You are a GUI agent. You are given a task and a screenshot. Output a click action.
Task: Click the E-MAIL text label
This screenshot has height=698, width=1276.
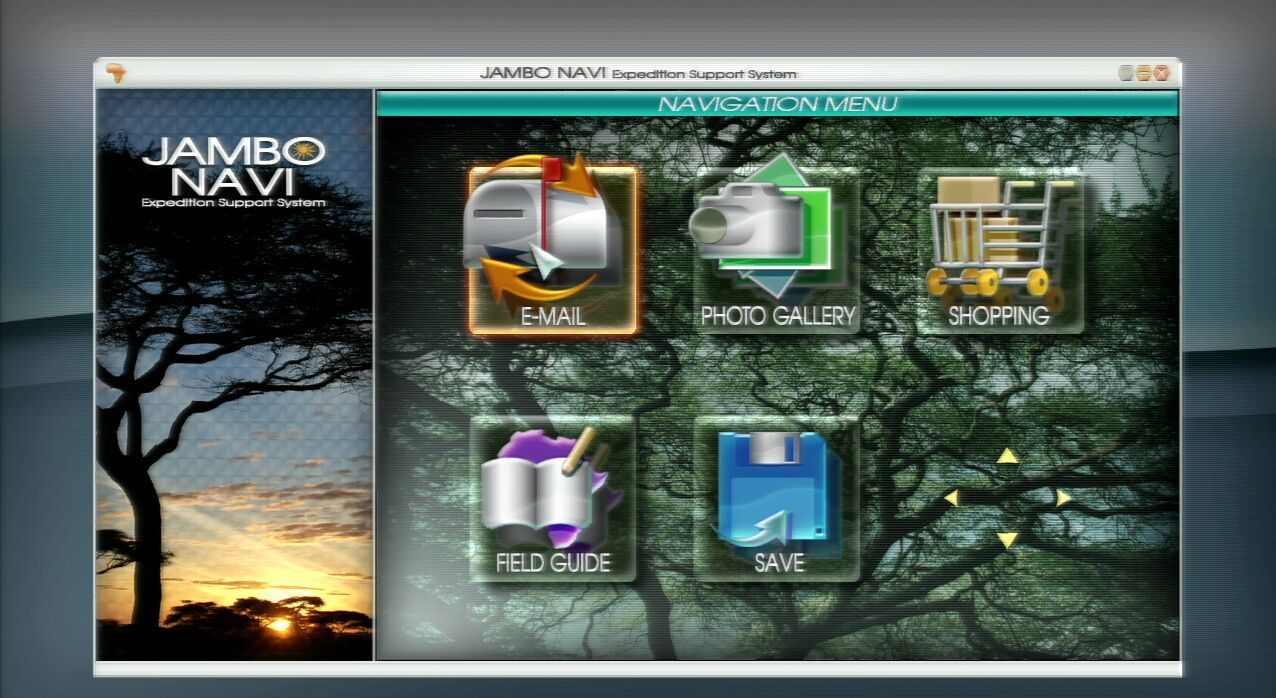pyautogui.click(x=553, y=316)
